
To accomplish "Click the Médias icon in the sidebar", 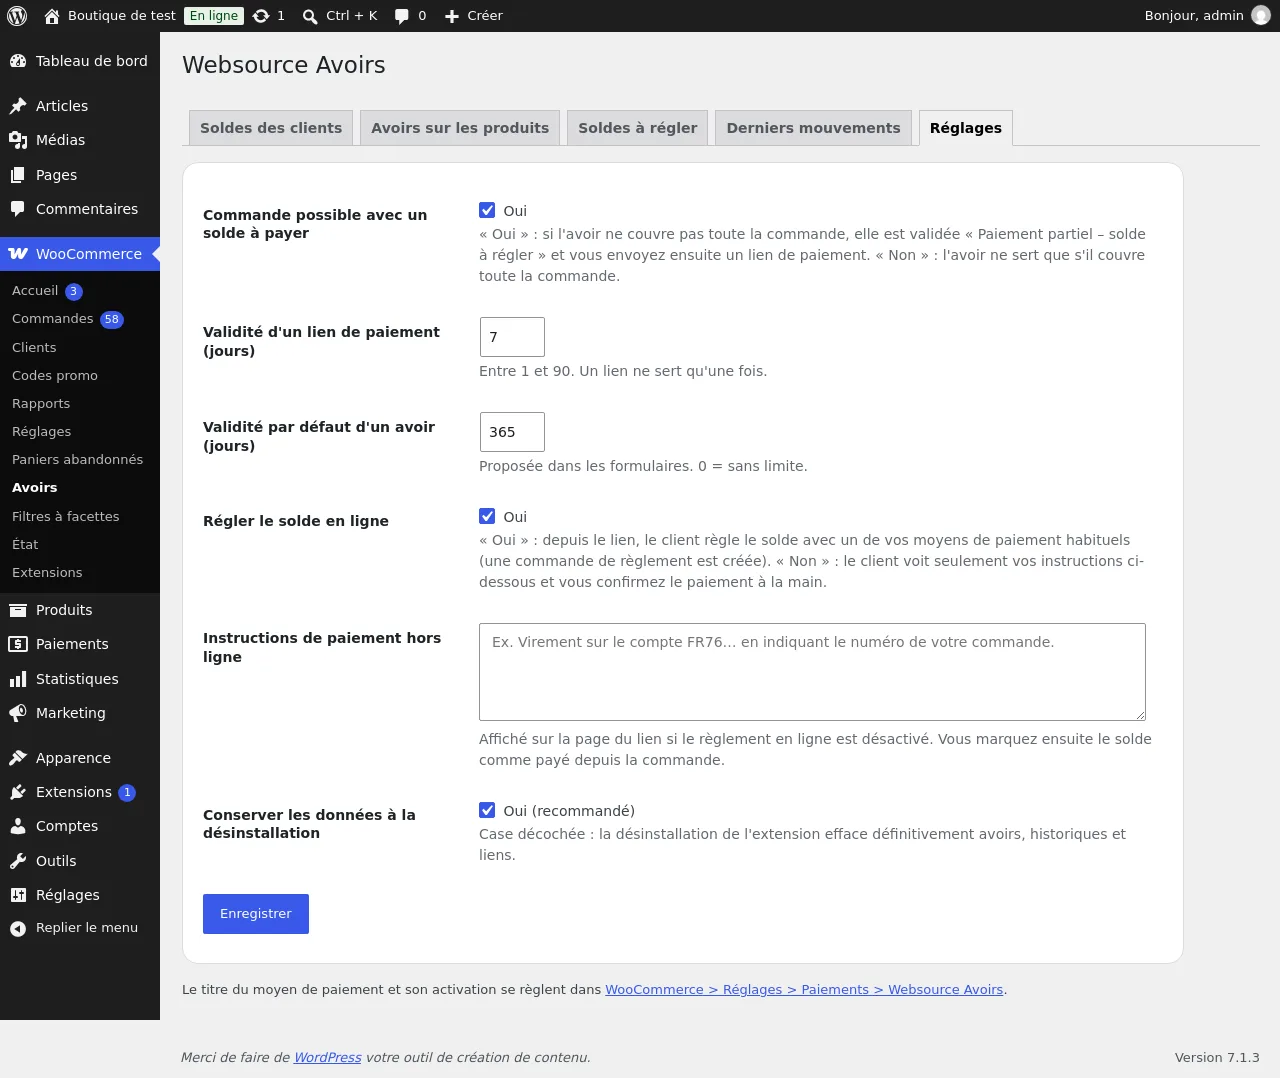I will (18, 140).
